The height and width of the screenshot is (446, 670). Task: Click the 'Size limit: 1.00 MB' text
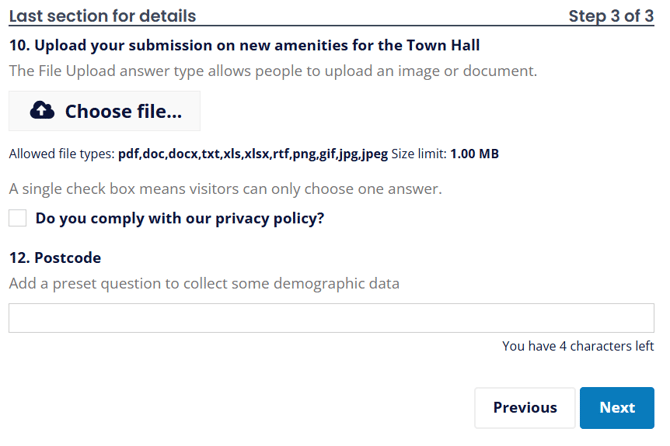(x=445, y=154)
